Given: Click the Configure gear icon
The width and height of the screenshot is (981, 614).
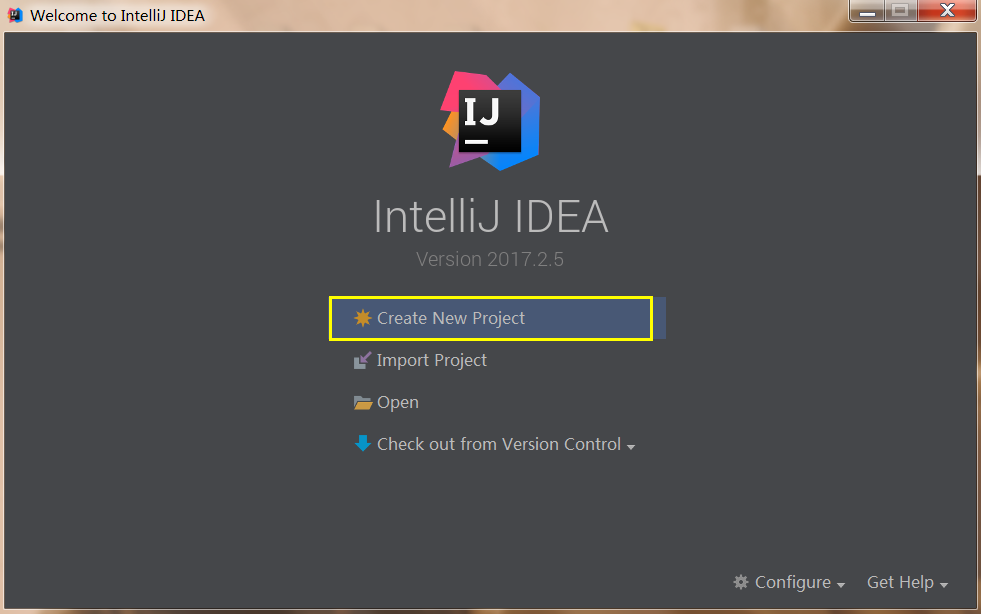Looking at the screenshot, I should [x=741, y=582].
